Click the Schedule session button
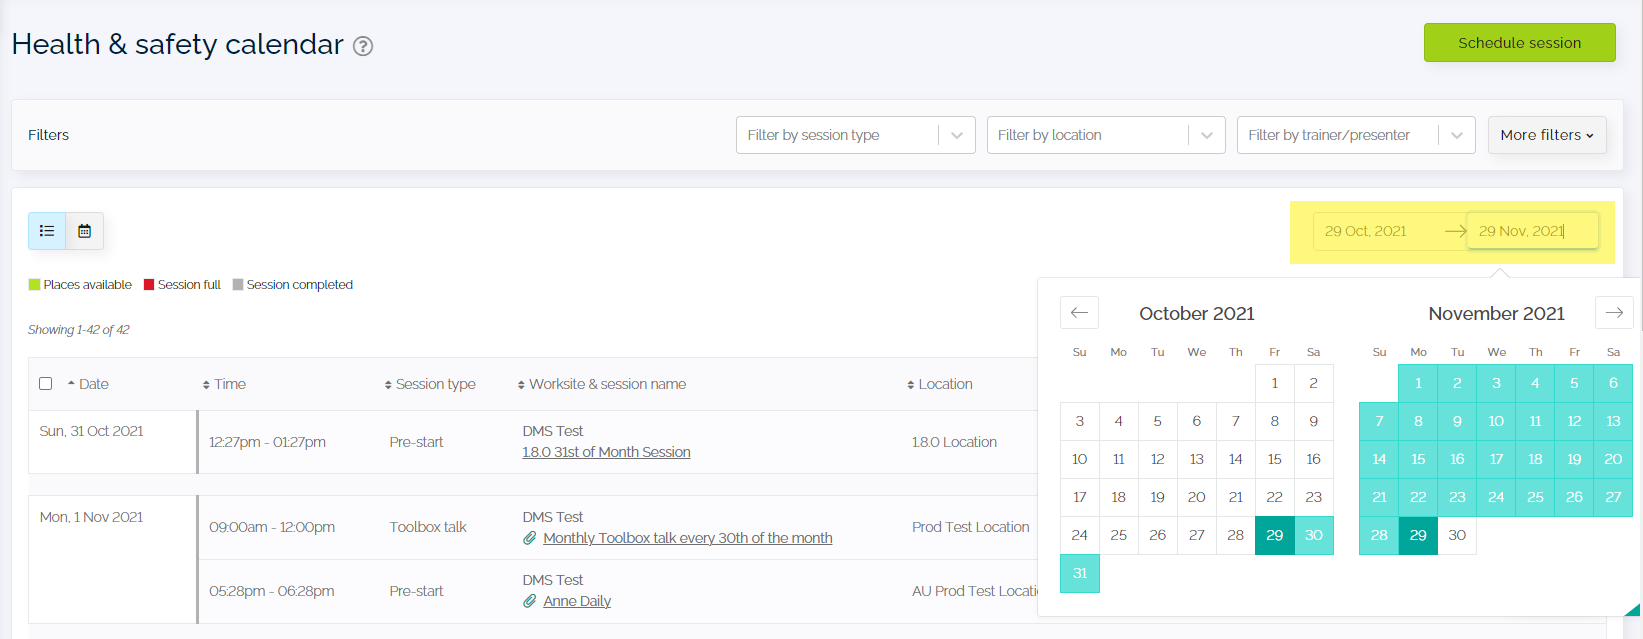 [x=1519, y=43]
